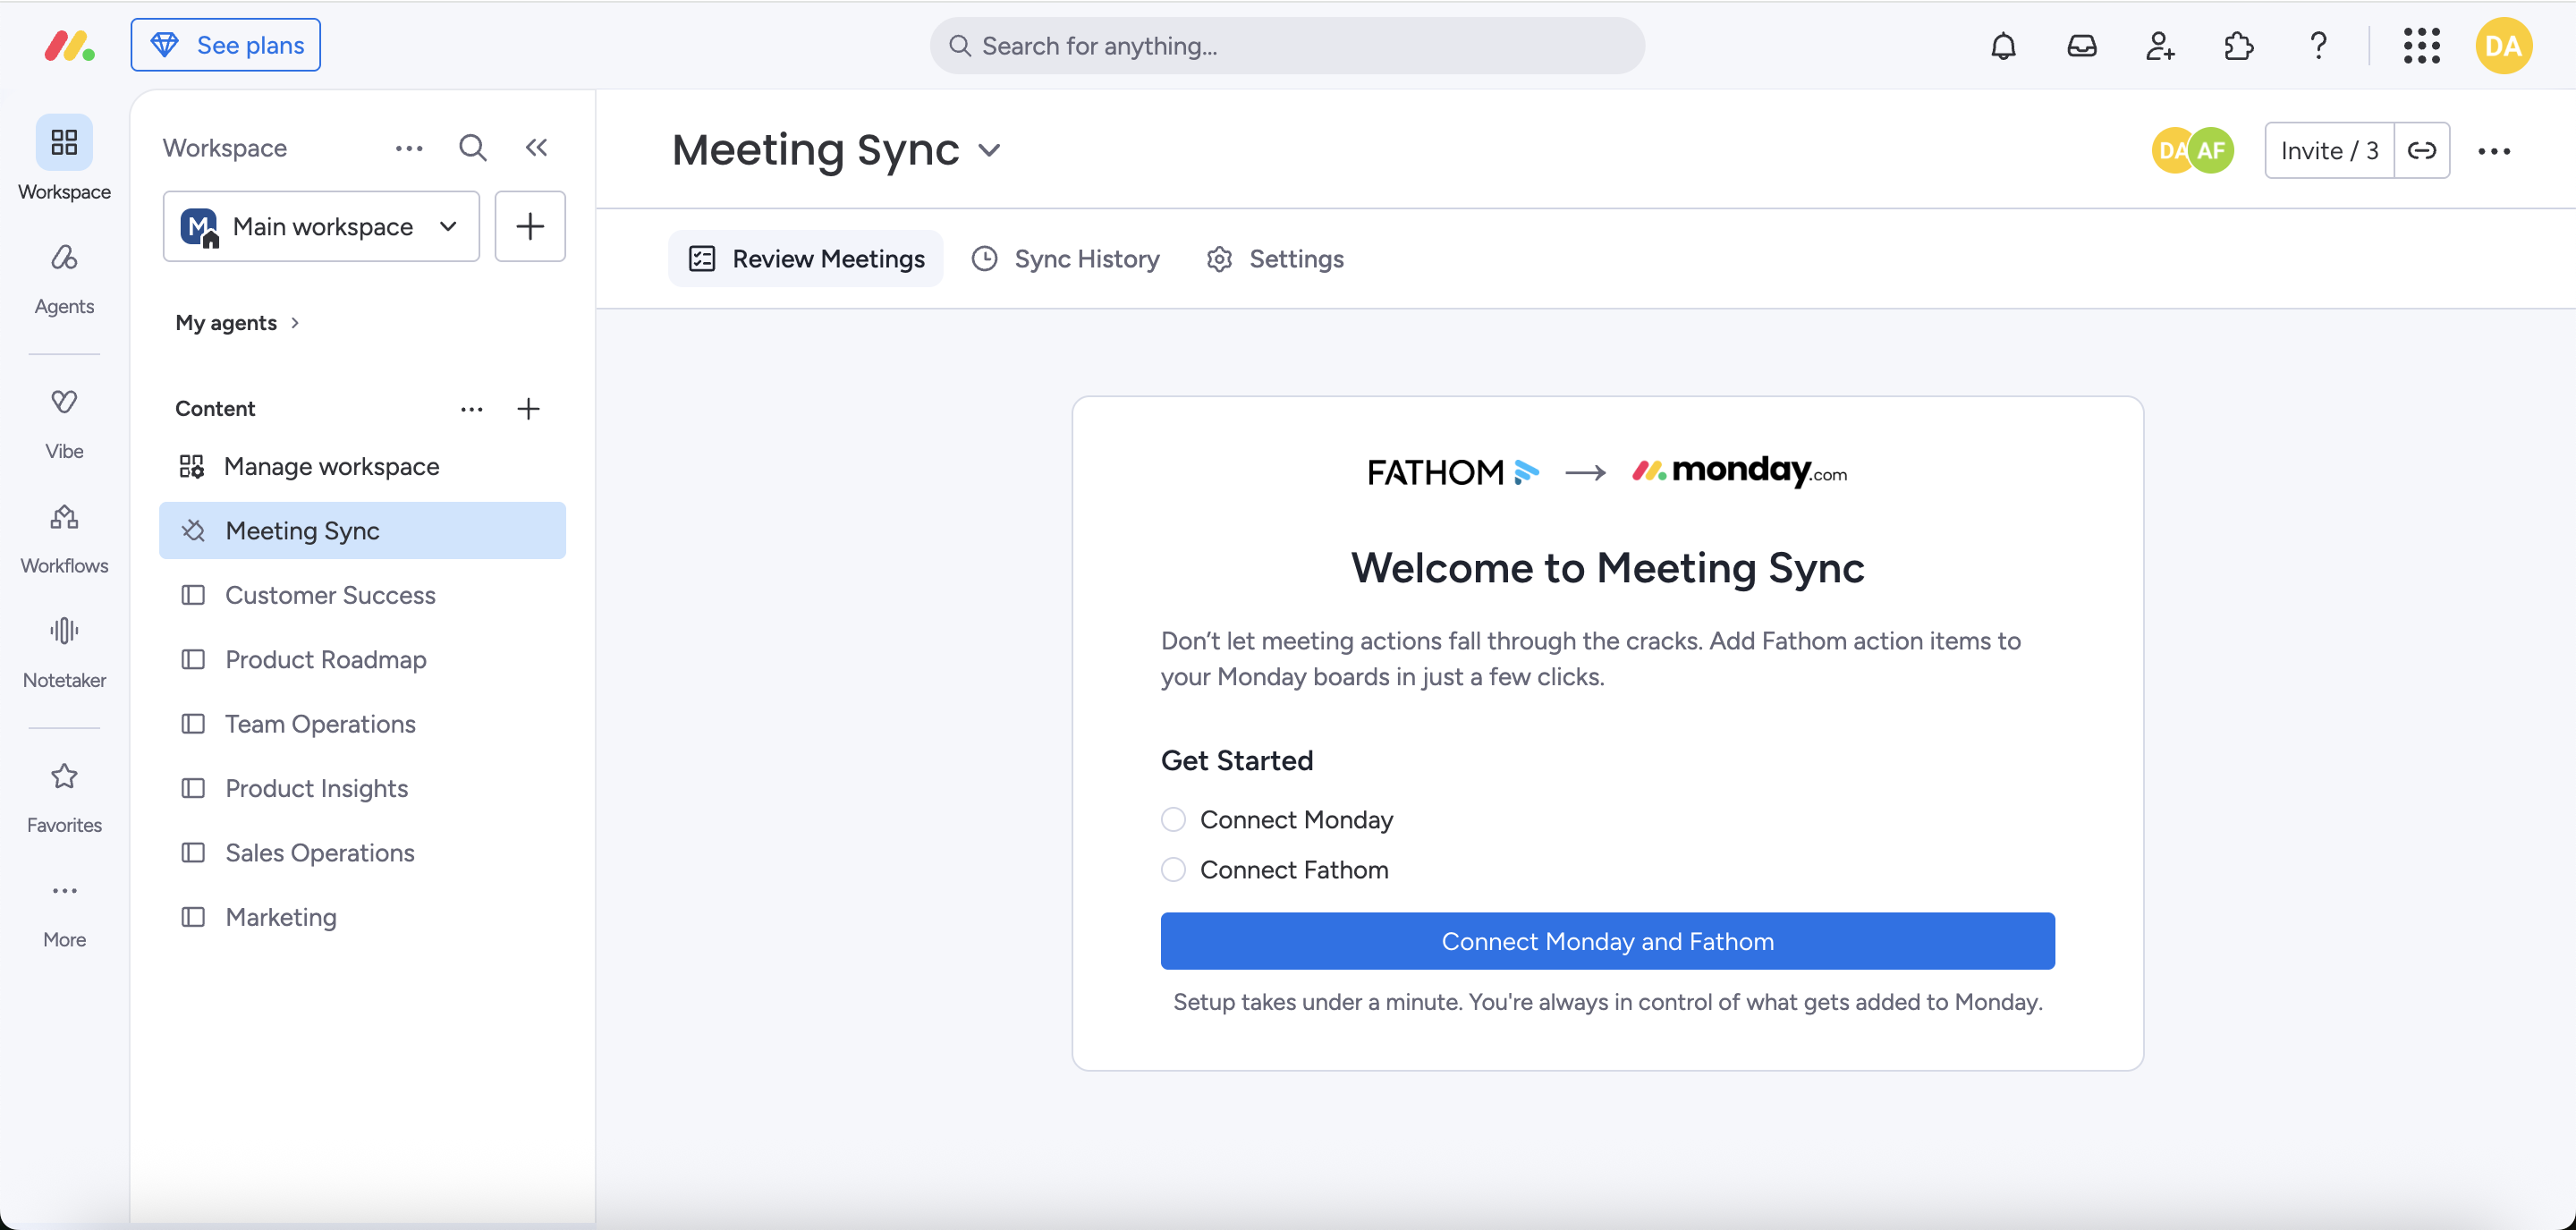This screenshot has height=1230, width=2576.
Task: Select the Connect Fathom radio option
Action: coord(1173,869)
